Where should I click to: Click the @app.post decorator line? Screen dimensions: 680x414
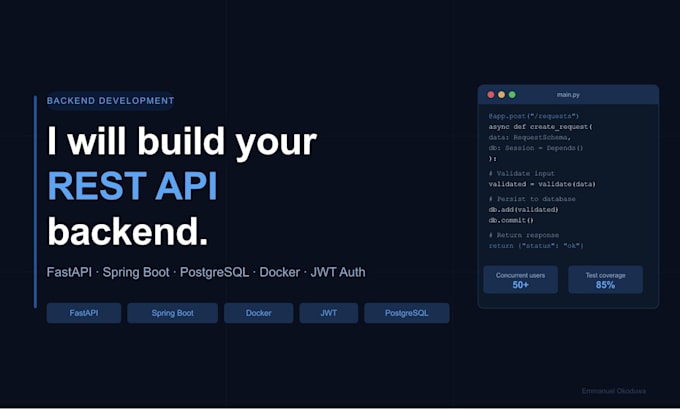tap(533, 116)
